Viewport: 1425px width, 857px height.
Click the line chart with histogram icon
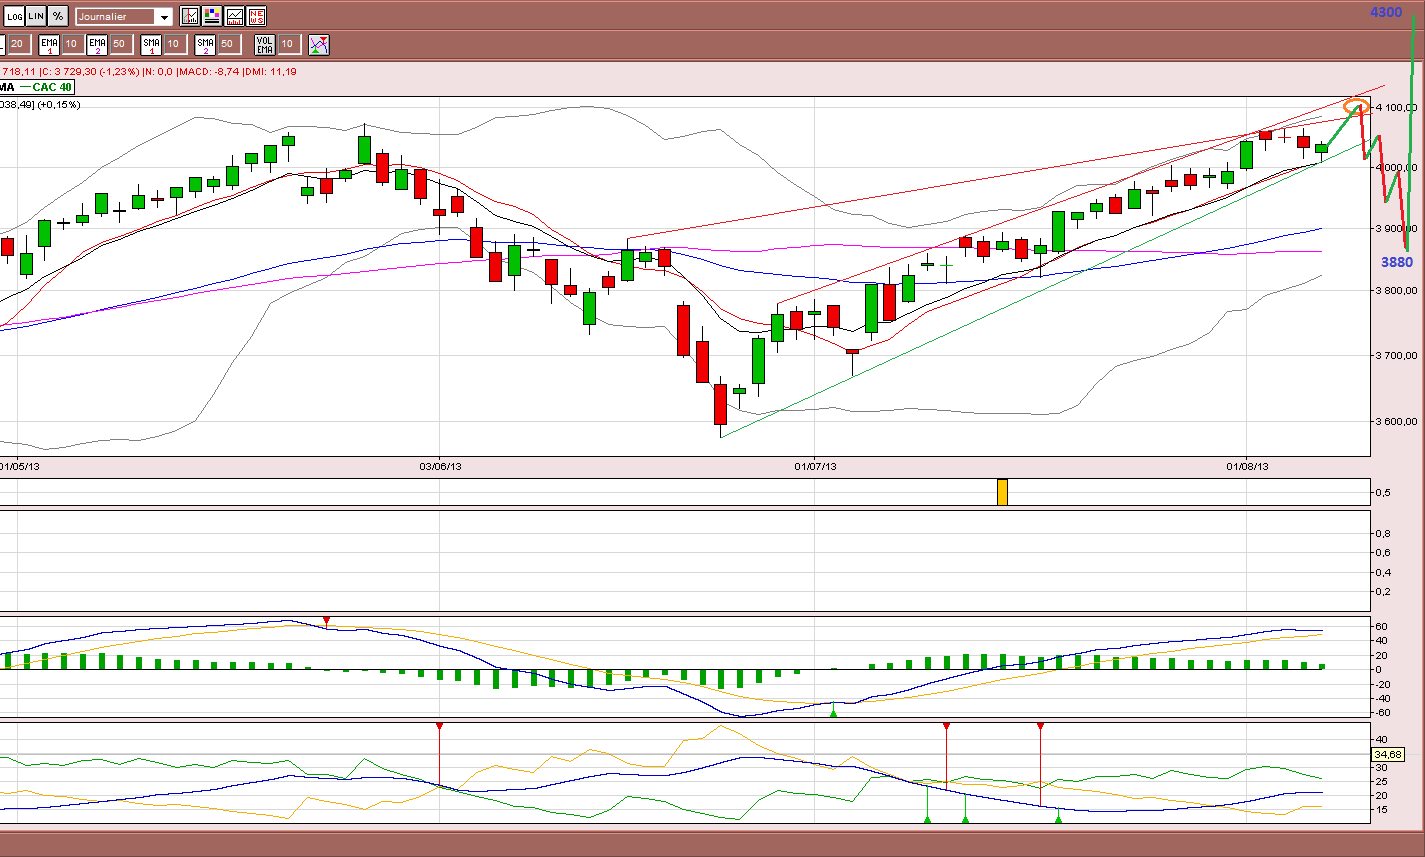coord(234,16)
